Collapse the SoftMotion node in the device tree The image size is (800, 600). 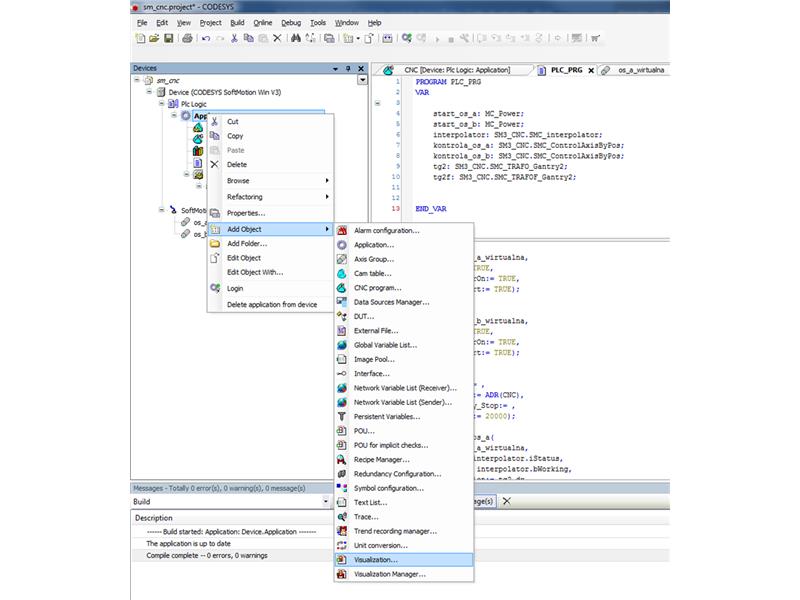(x=161, y=210)
